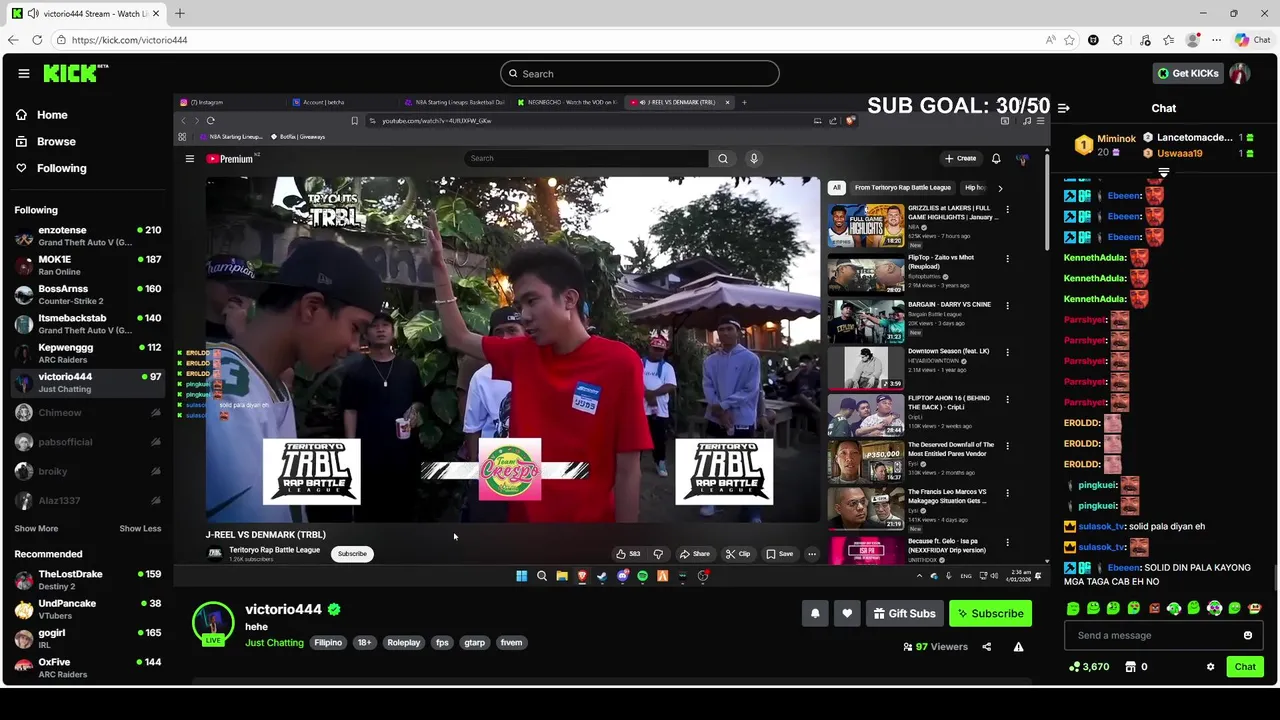Click the fivem tag
The height and width of the screenshot is (720, 1280).
(511, 643)
